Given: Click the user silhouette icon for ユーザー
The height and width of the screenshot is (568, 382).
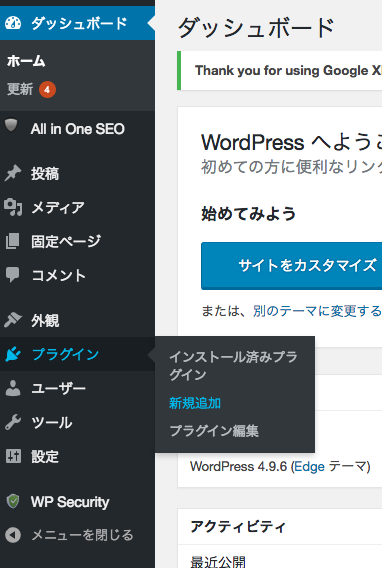Looking at the screenshot, I should [13, 388].
